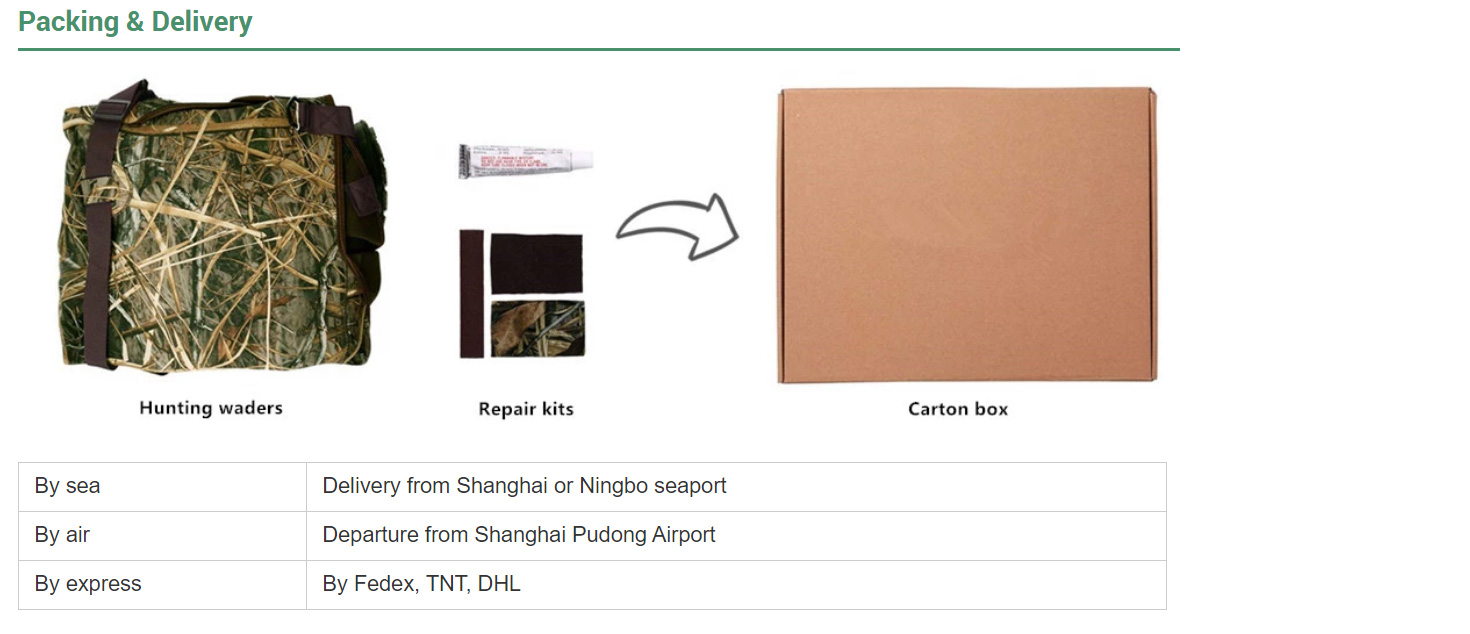
Task: Select the By sea table cell
Action: tap(162, 487)
